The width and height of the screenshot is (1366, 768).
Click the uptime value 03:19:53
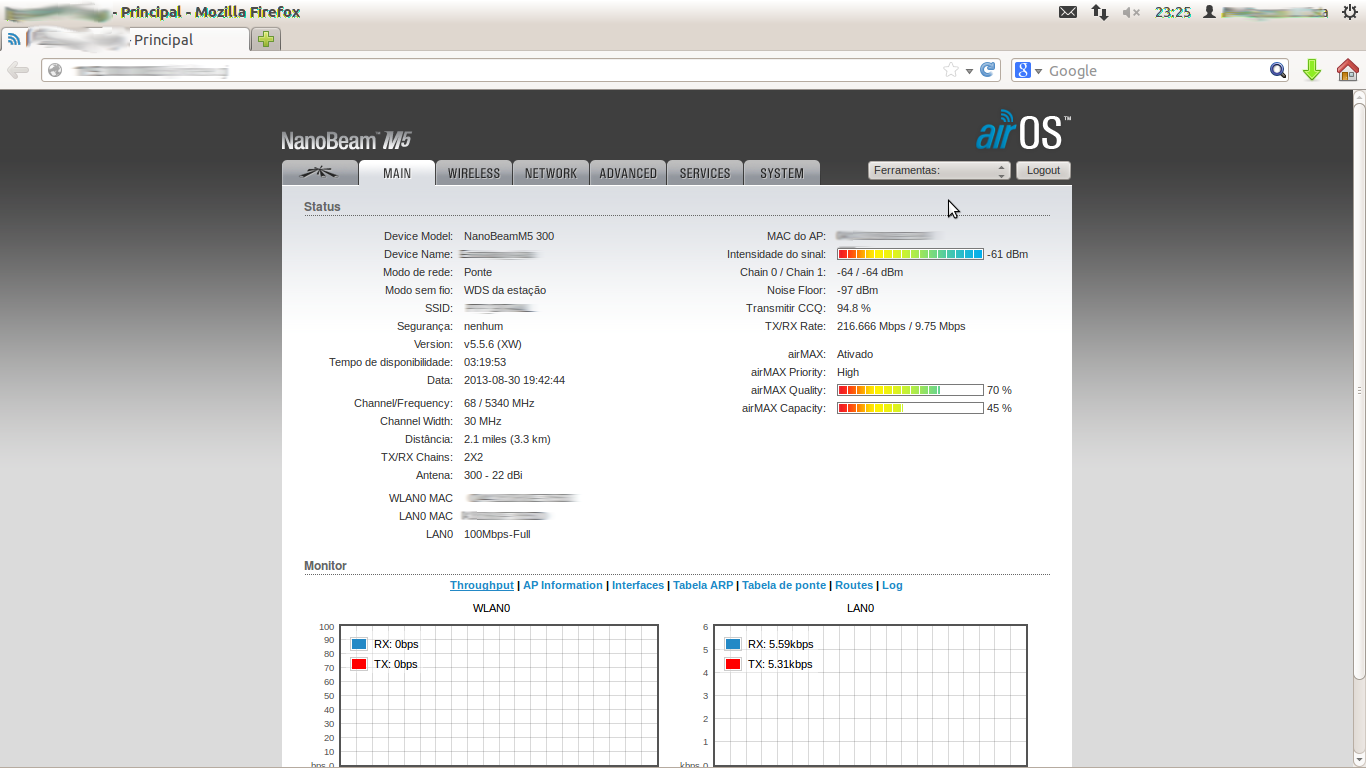[485, 362]
